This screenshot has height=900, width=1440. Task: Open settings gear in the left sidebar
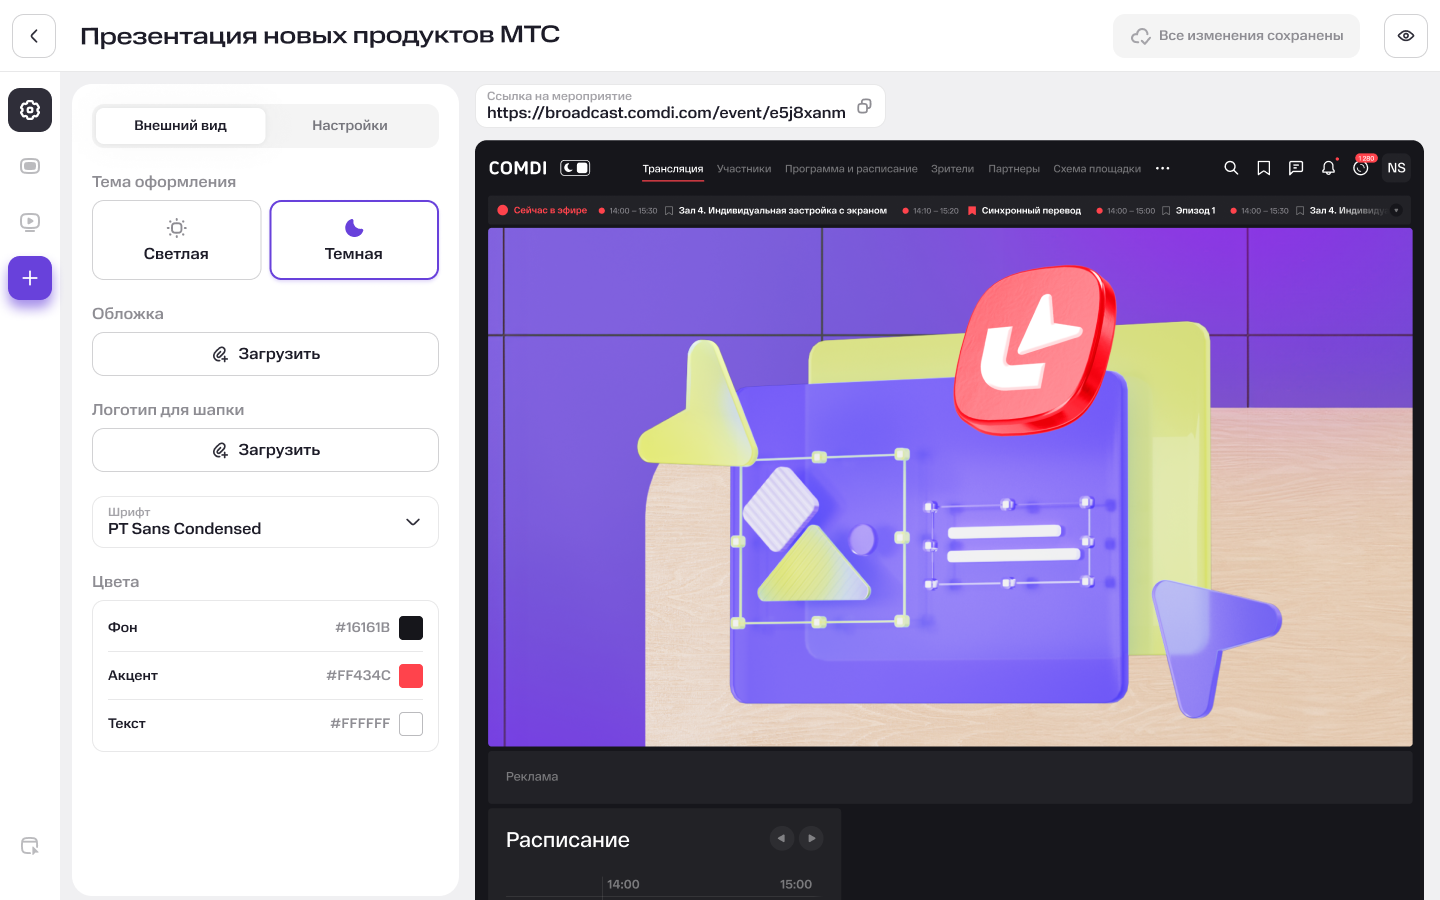(30, 110)
